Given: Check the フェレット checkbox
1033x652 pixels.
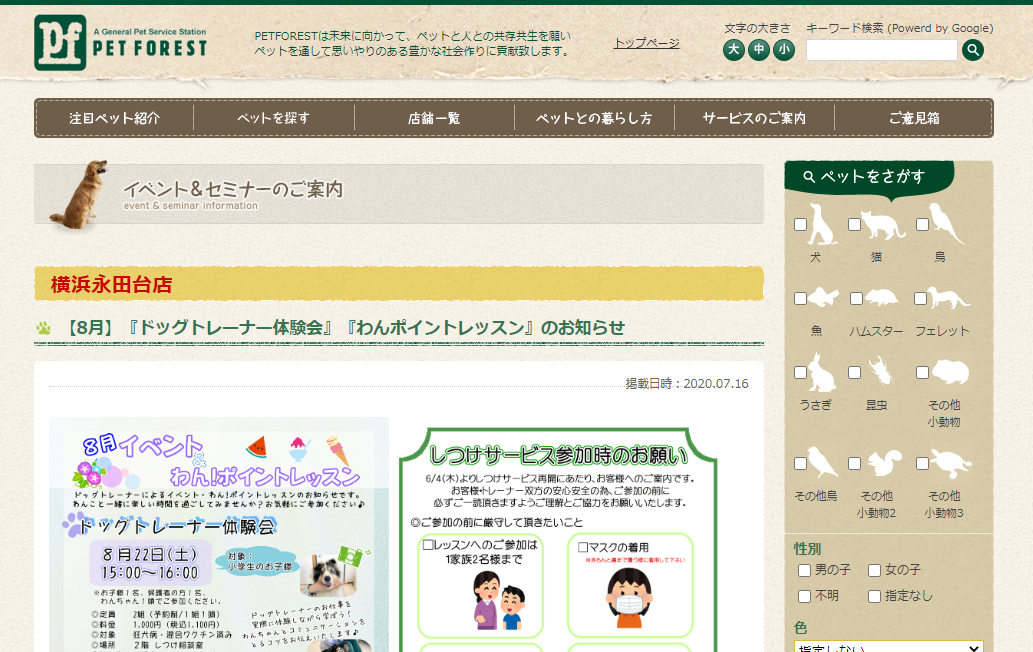Looking at the screenshot, I should pyautogui.click(x=920, y=298).
